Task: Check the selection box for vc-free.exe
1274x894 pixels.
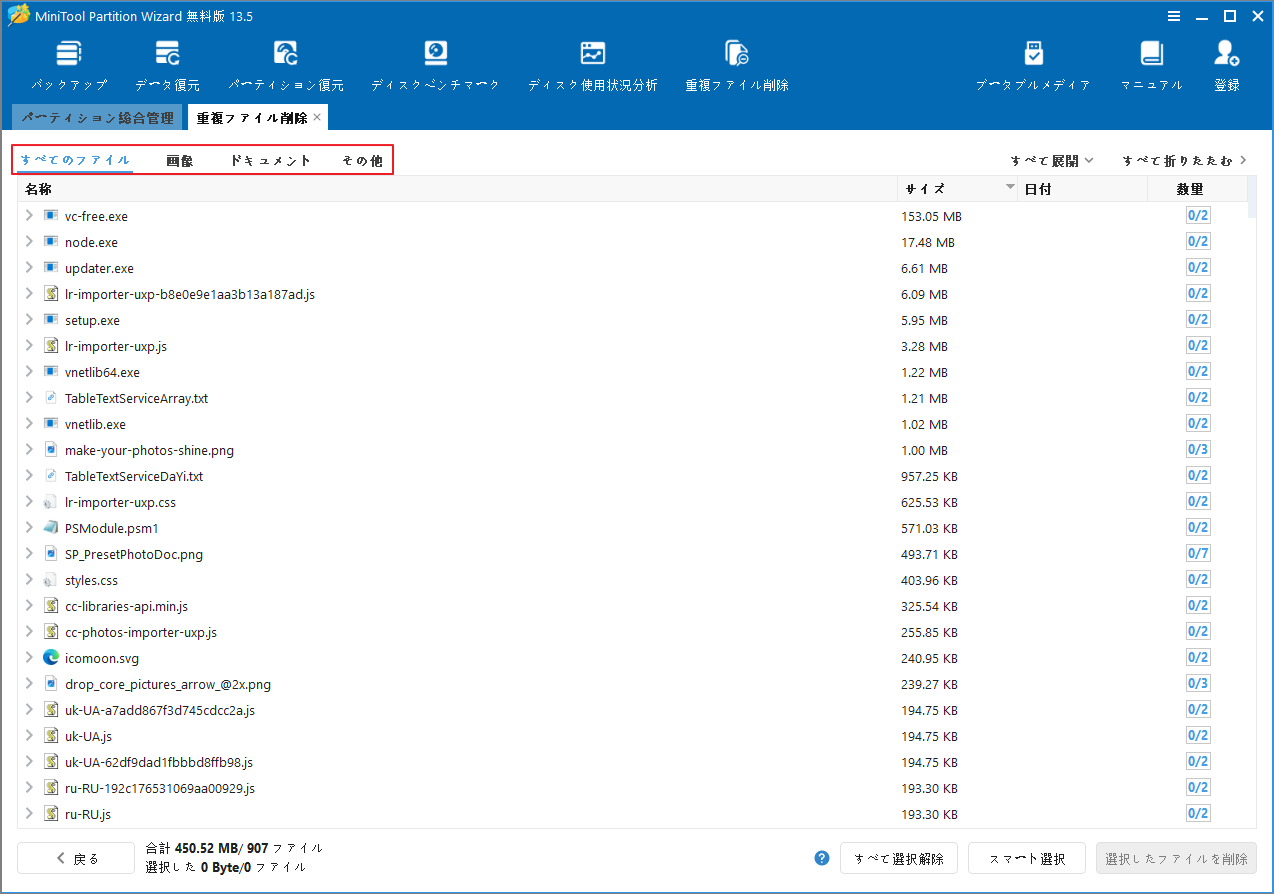Action: click(x=1197, y=215)
